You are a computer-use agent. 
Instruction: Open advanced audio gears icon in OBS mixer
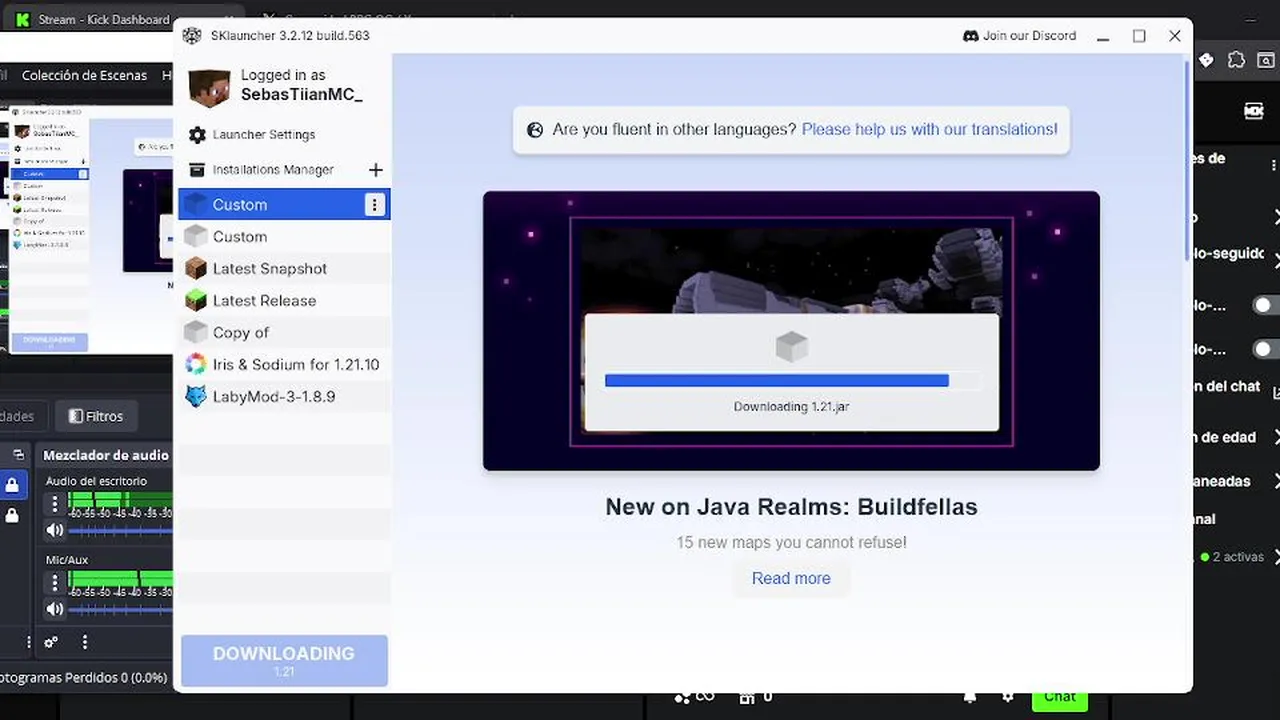click(x=51, y=642)
